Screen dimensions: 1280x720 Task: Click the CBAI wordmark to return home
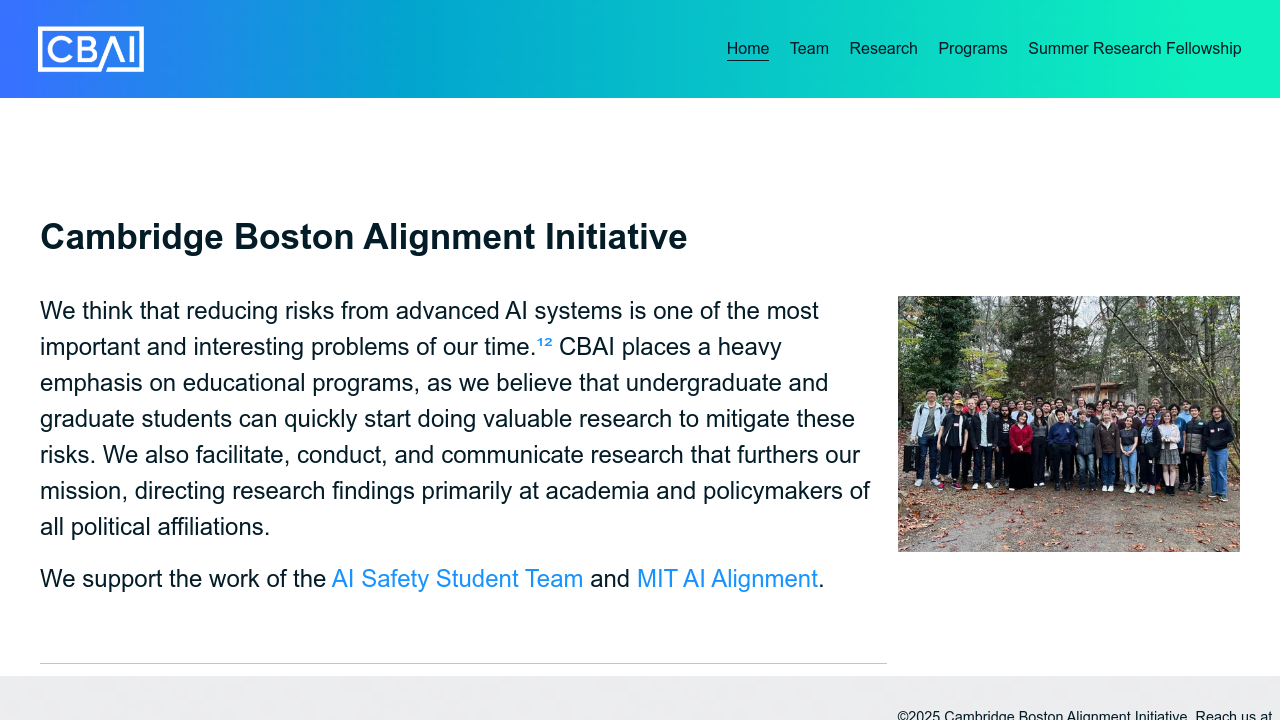coord(91,48)
